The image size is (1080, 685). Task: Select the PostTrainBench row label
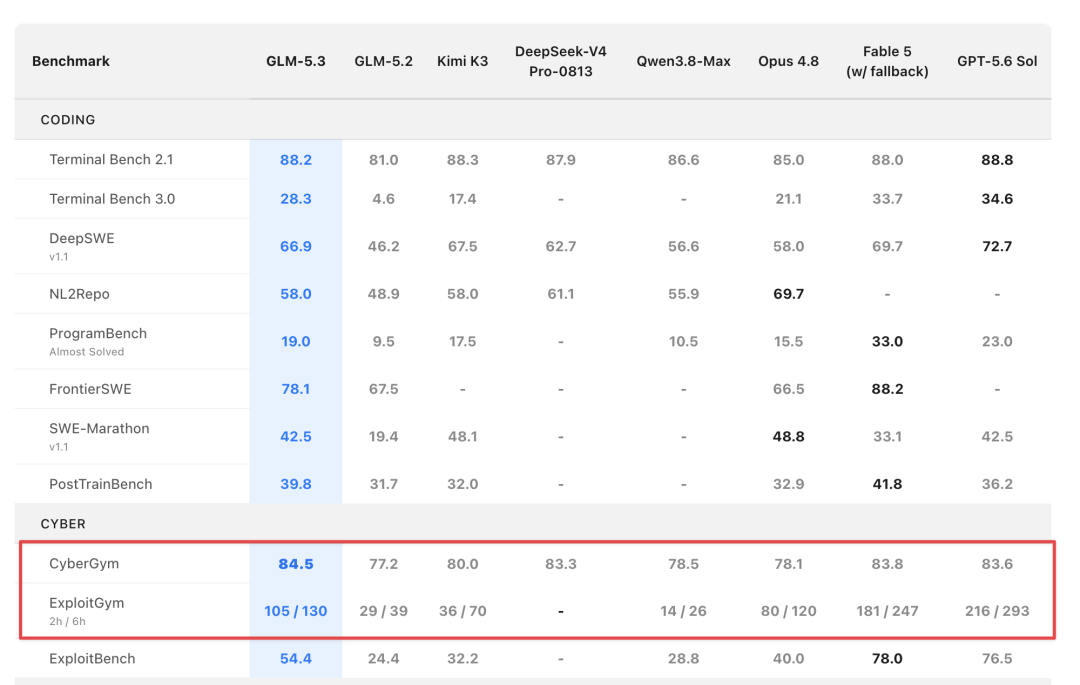tap(100, 484)
